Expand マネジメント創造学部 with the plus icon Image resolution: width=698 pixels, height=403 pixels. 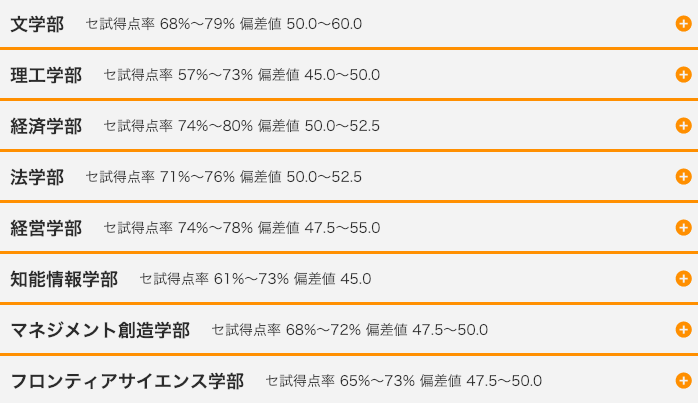(683, 330)
